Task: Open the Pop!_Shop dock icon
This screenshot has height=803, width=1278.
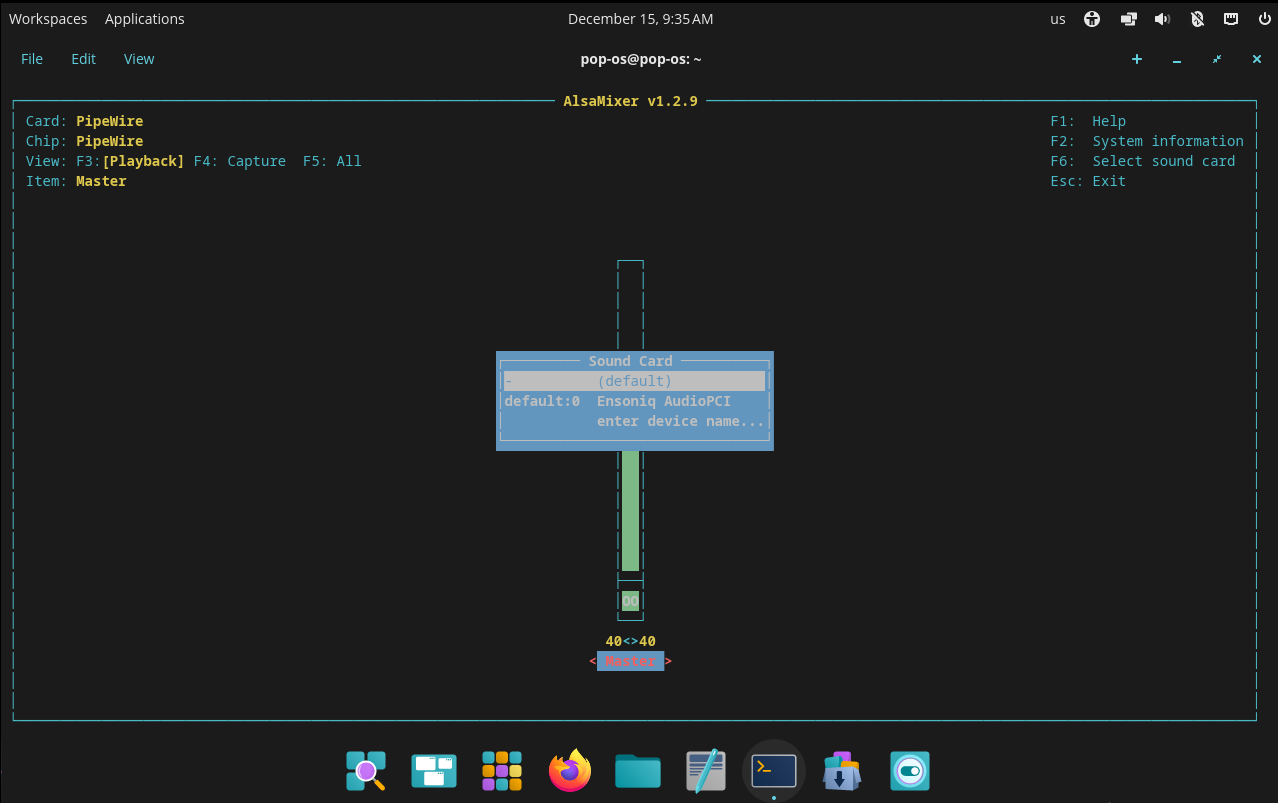Action: coord(841,771)
